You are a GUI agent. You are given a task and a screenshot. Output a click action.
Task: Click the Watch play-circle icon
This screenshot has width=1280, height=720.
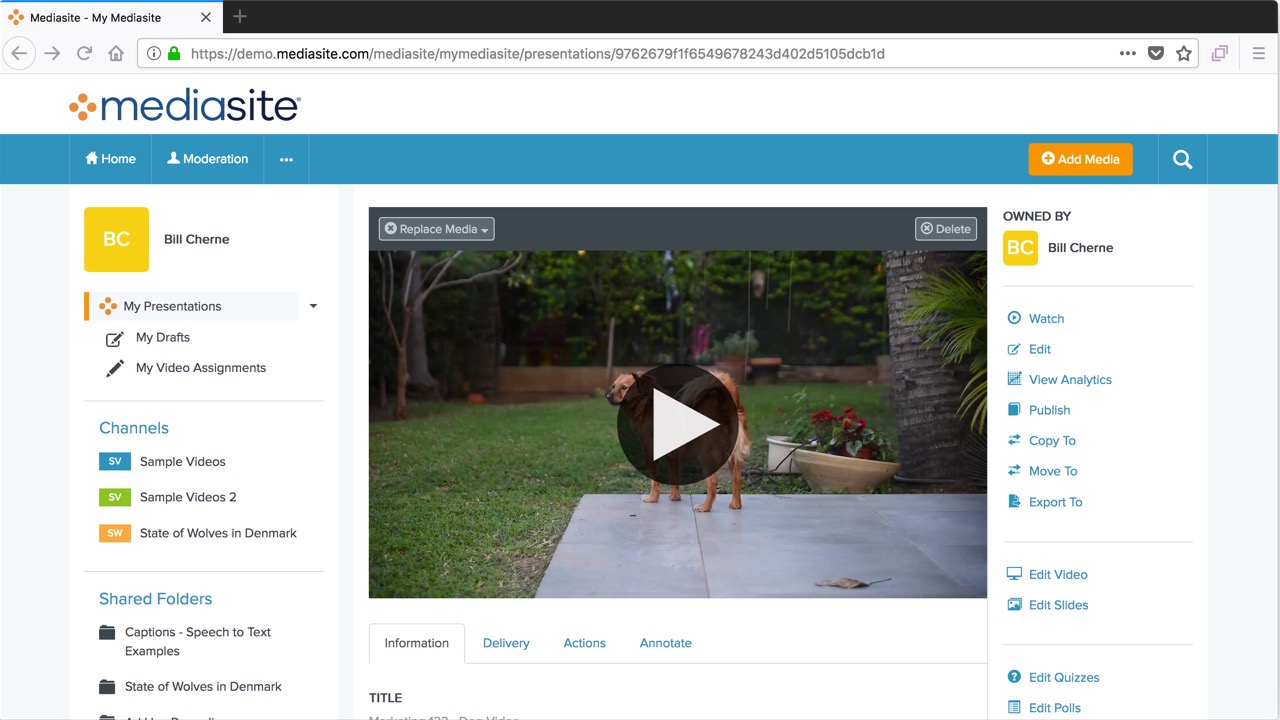click(1014, 318)
